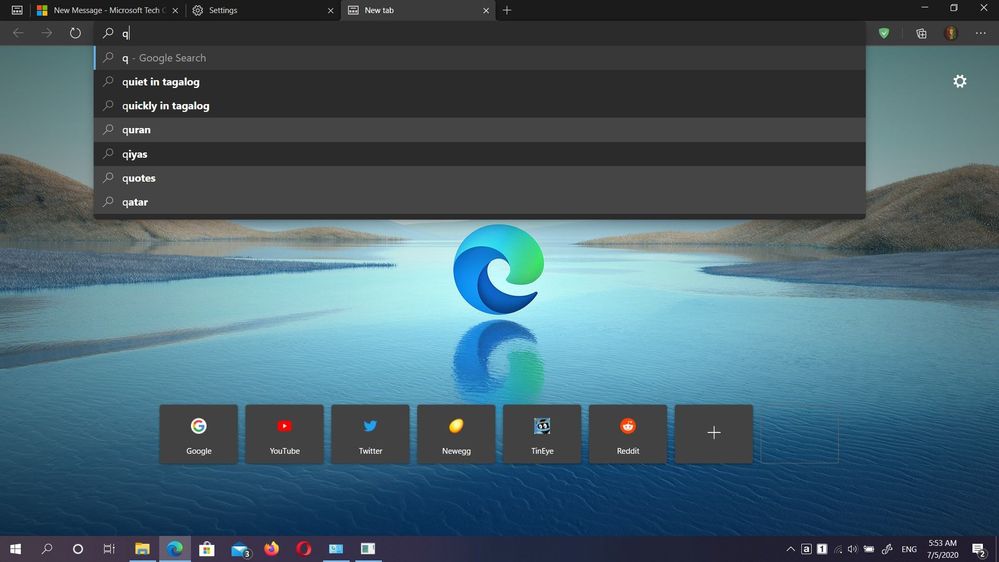Open the Windows Start menu

15,549
